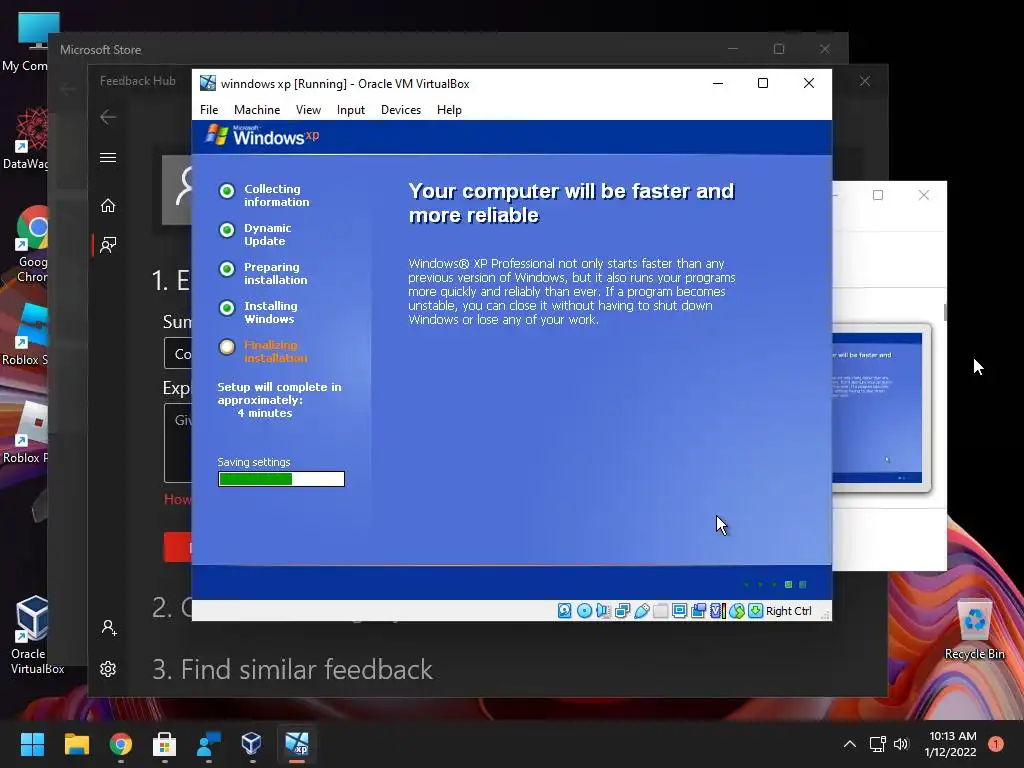The width and height of the screenshot is (1024, 768).
Task: Expand section 3 Find similar feedback
Action: [x=292, y=669]
